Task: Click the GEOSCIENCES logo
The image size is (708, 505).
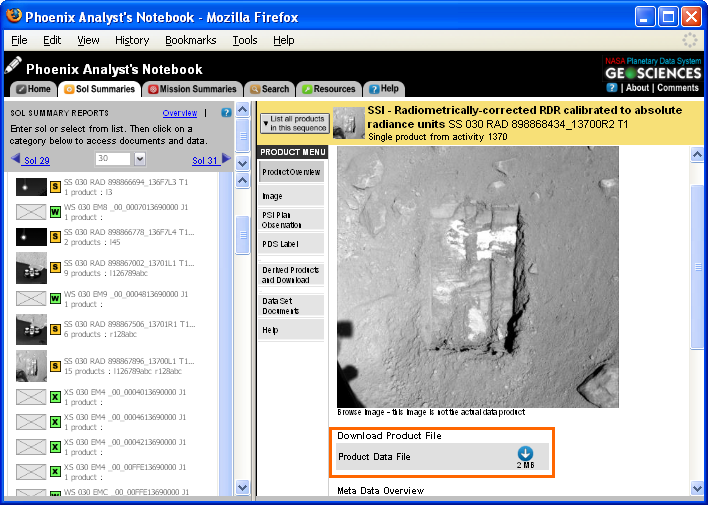Action: 653,73
